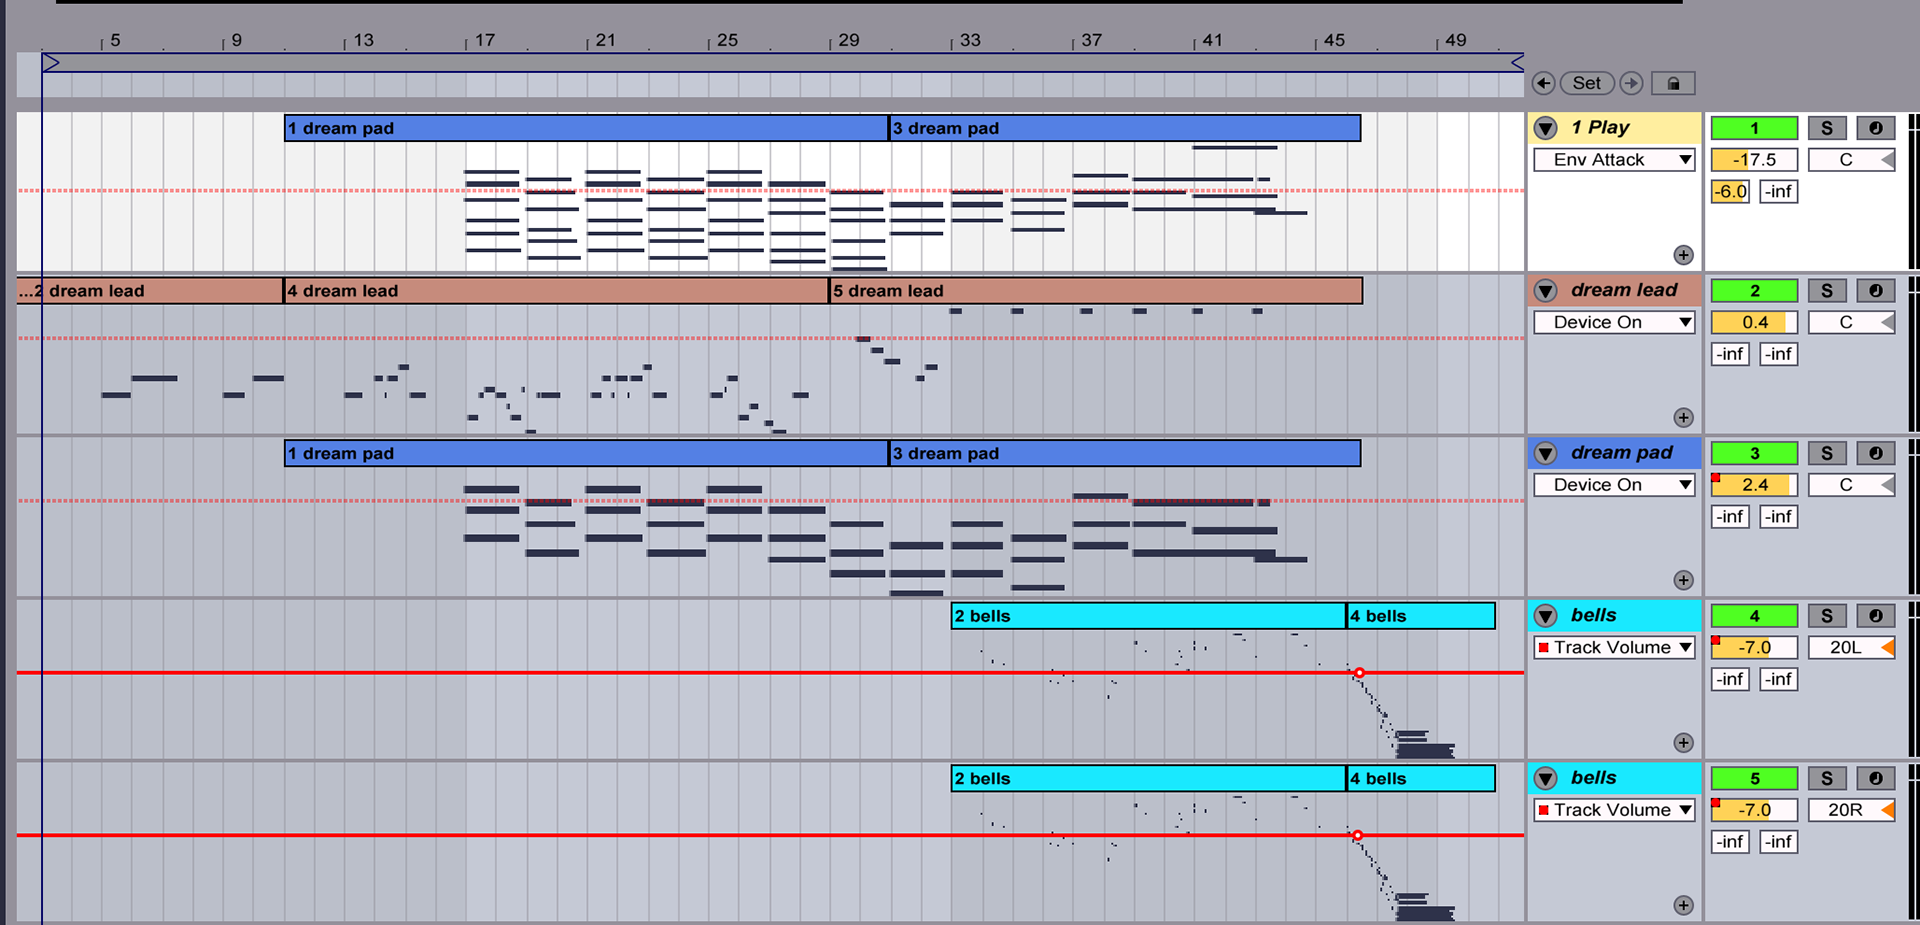Click bar 33 in the beat-time ruler
Screen dimensions: 1920x925
click(969, 40)
